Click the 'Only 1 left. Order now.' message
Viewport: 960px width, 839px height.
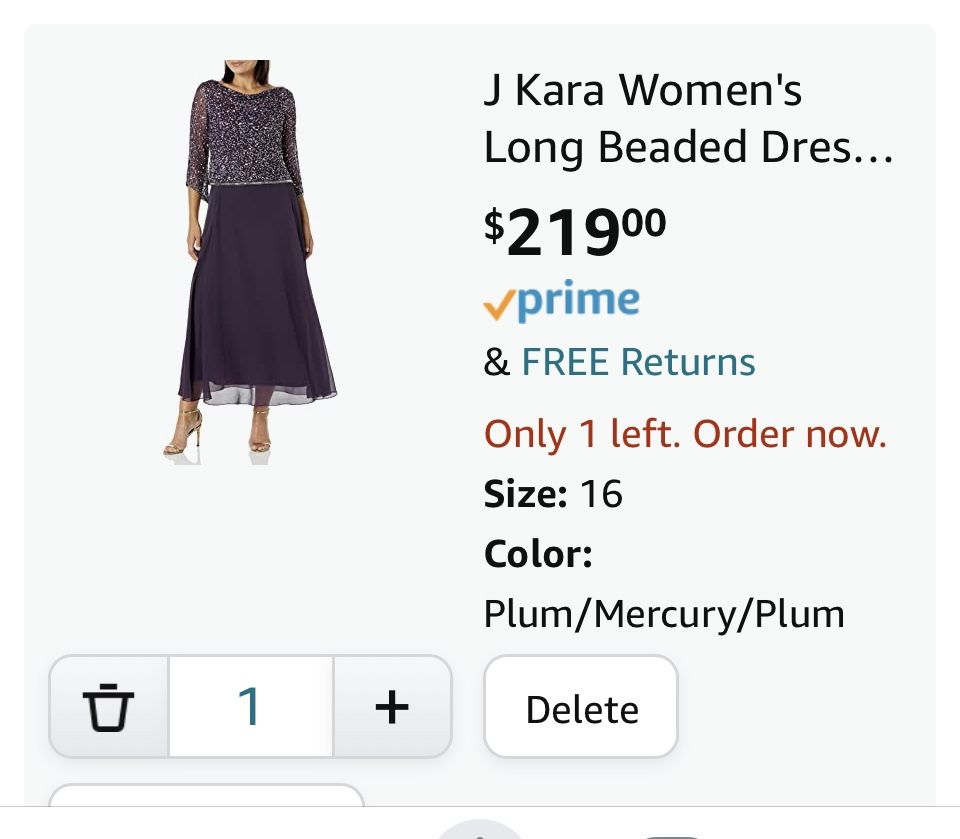click(x=685, y=434)
